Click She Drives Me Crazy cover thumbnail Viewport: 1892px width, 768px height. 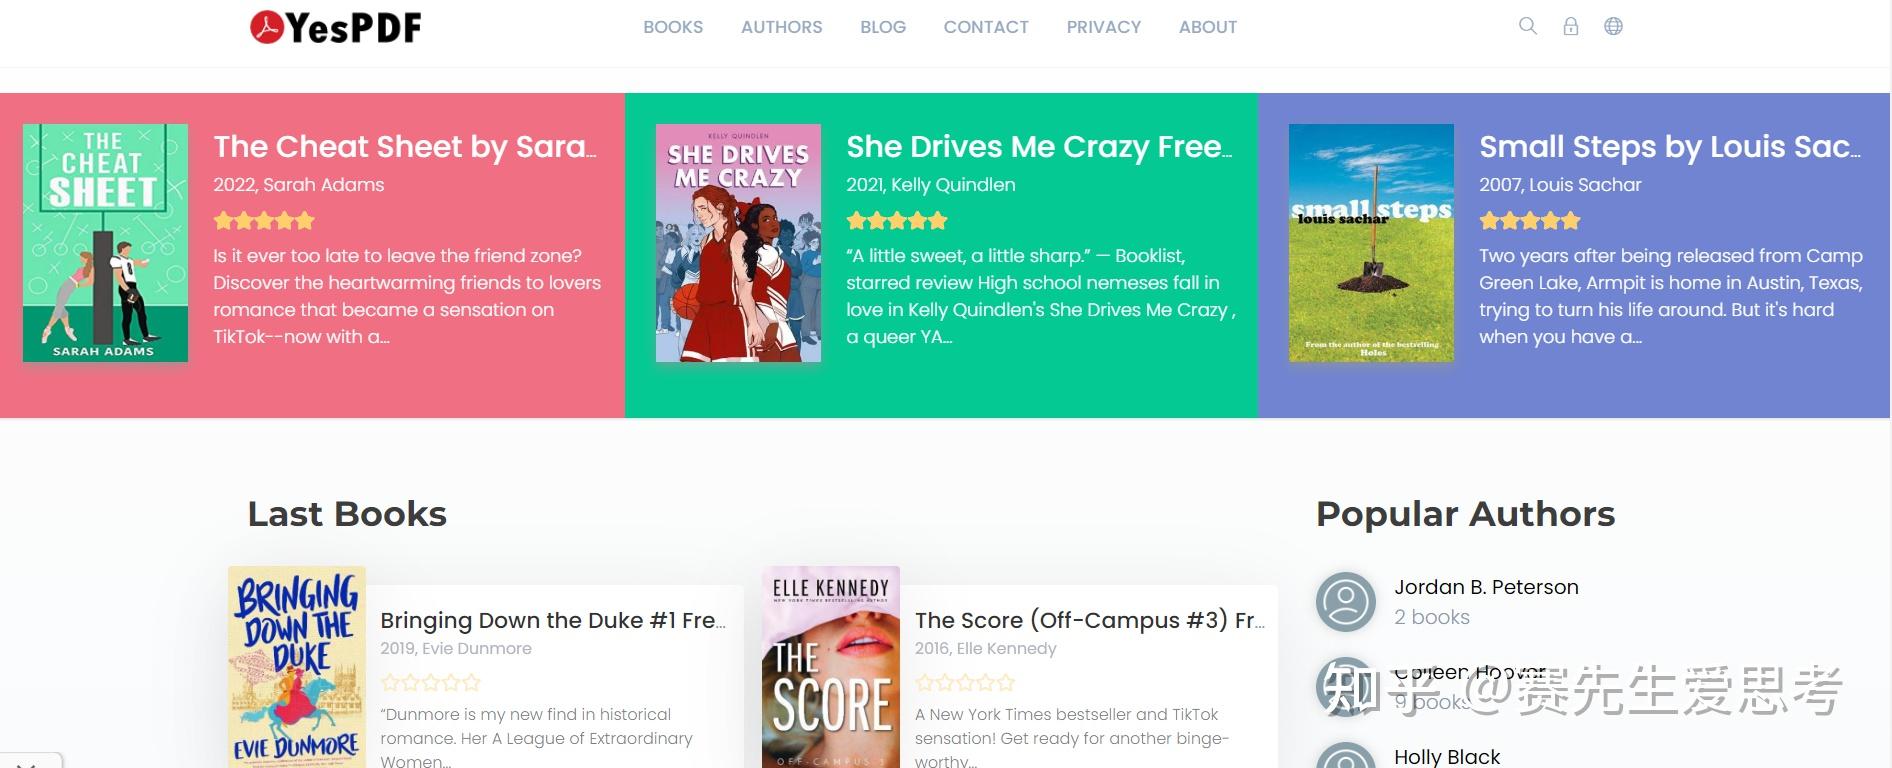(x=738, y=243)
